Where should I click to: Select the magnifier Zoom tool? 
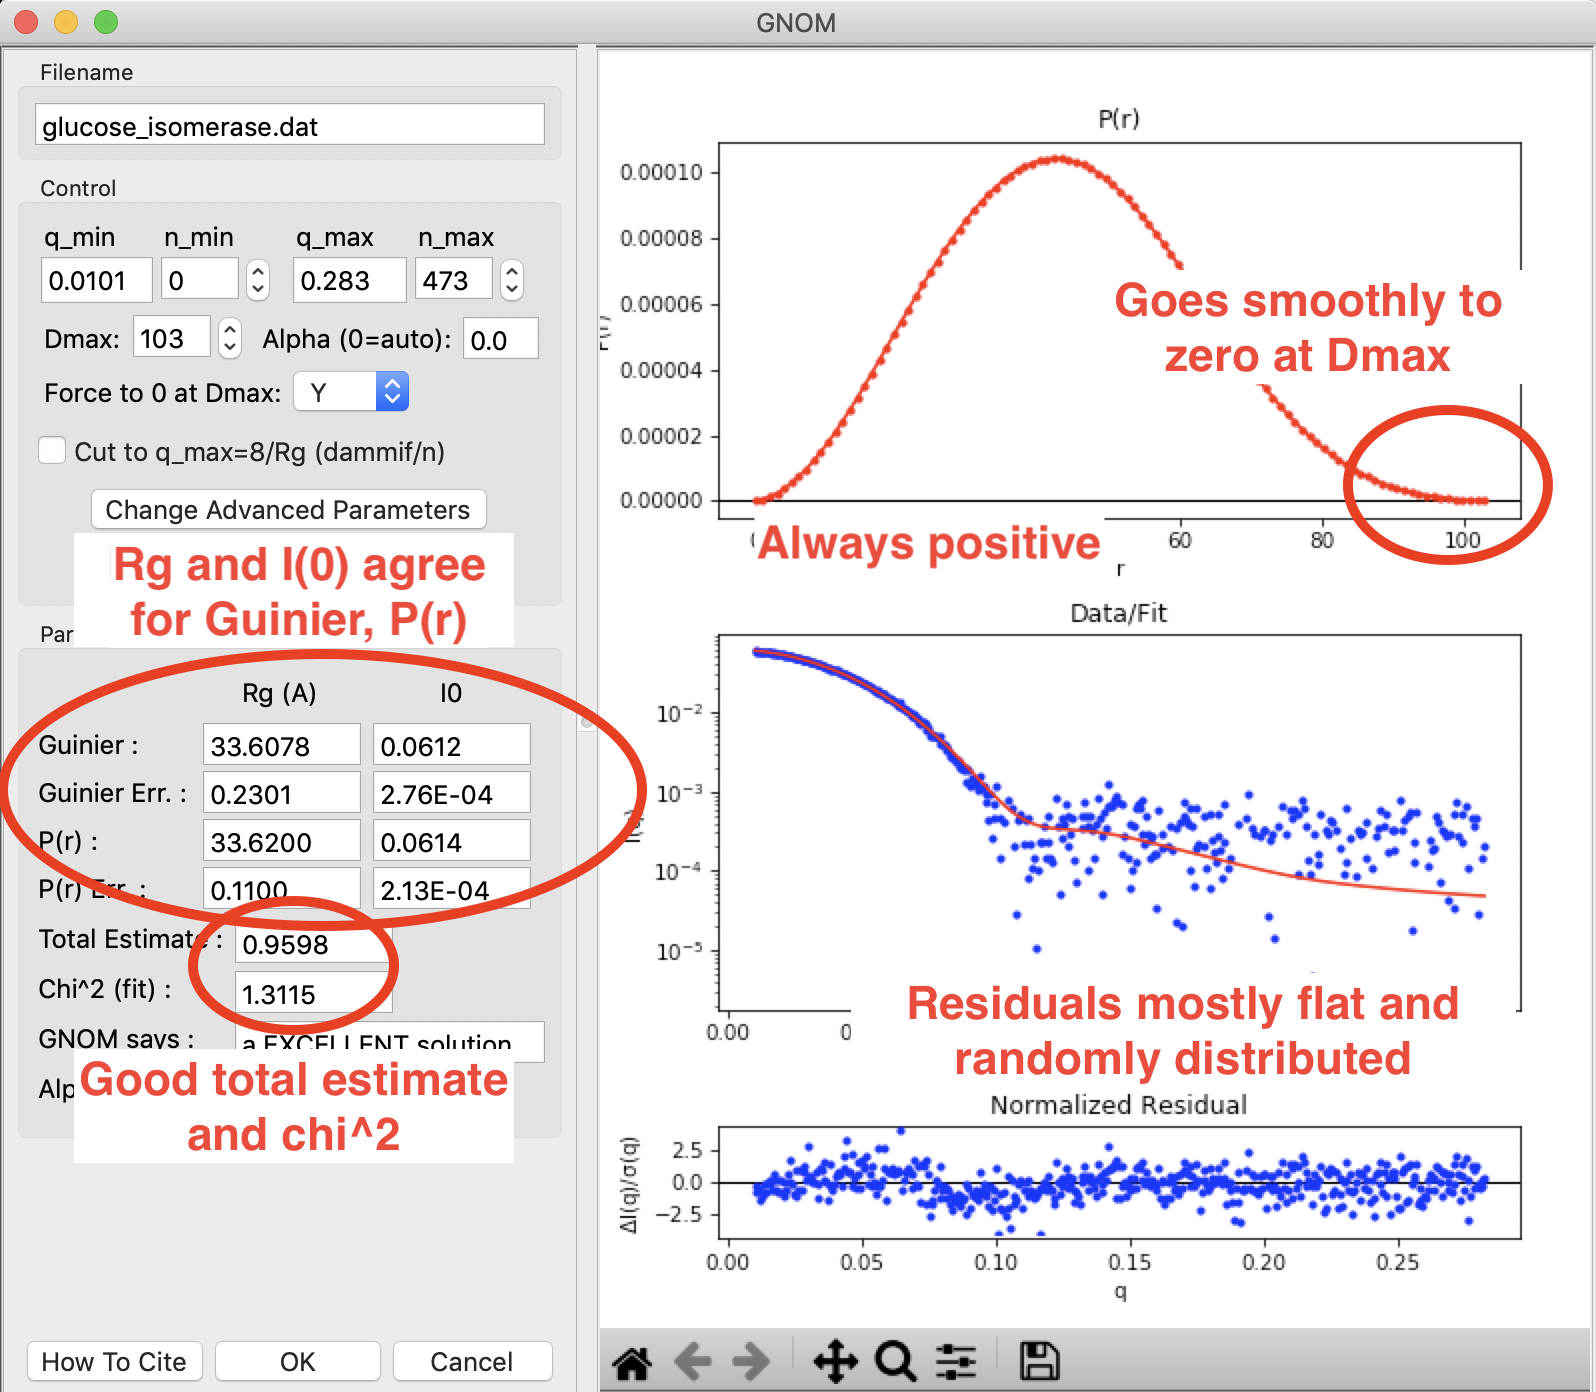(895, 1362)
